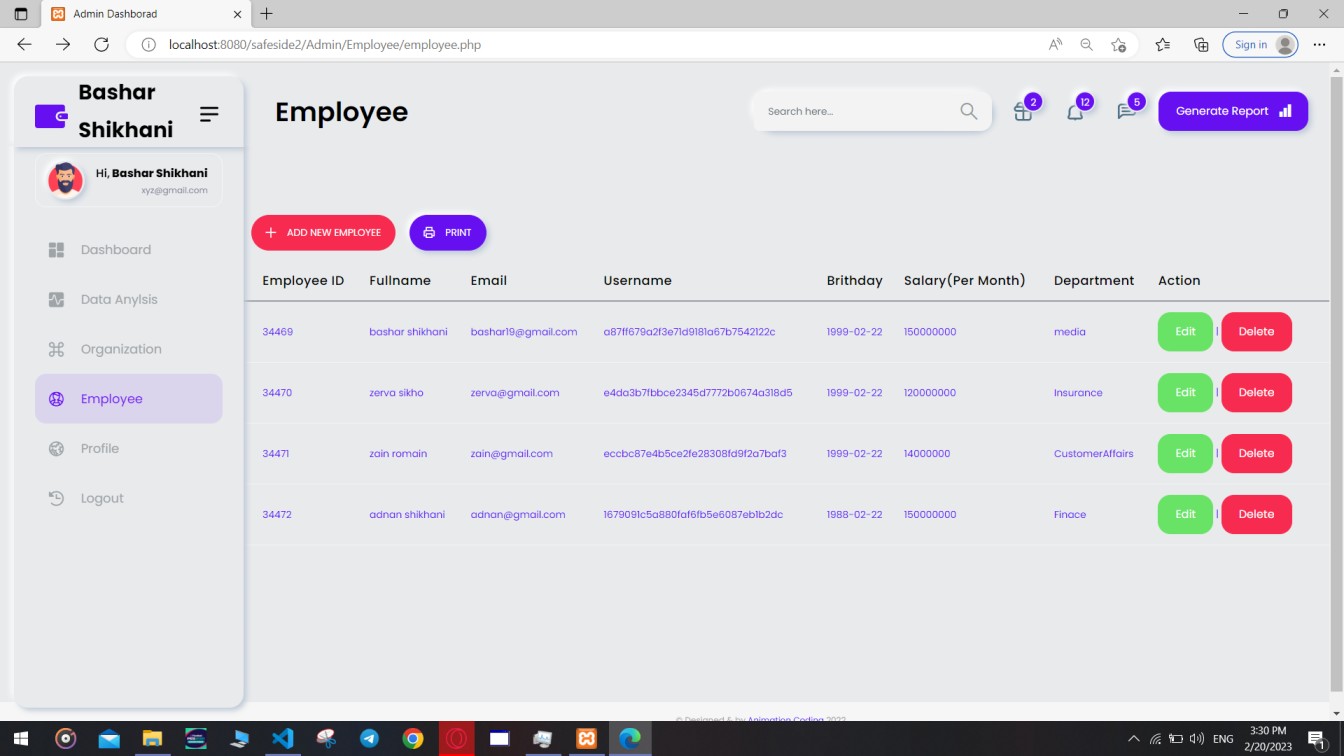Click the user avatar picture

[x=66, y=181]
